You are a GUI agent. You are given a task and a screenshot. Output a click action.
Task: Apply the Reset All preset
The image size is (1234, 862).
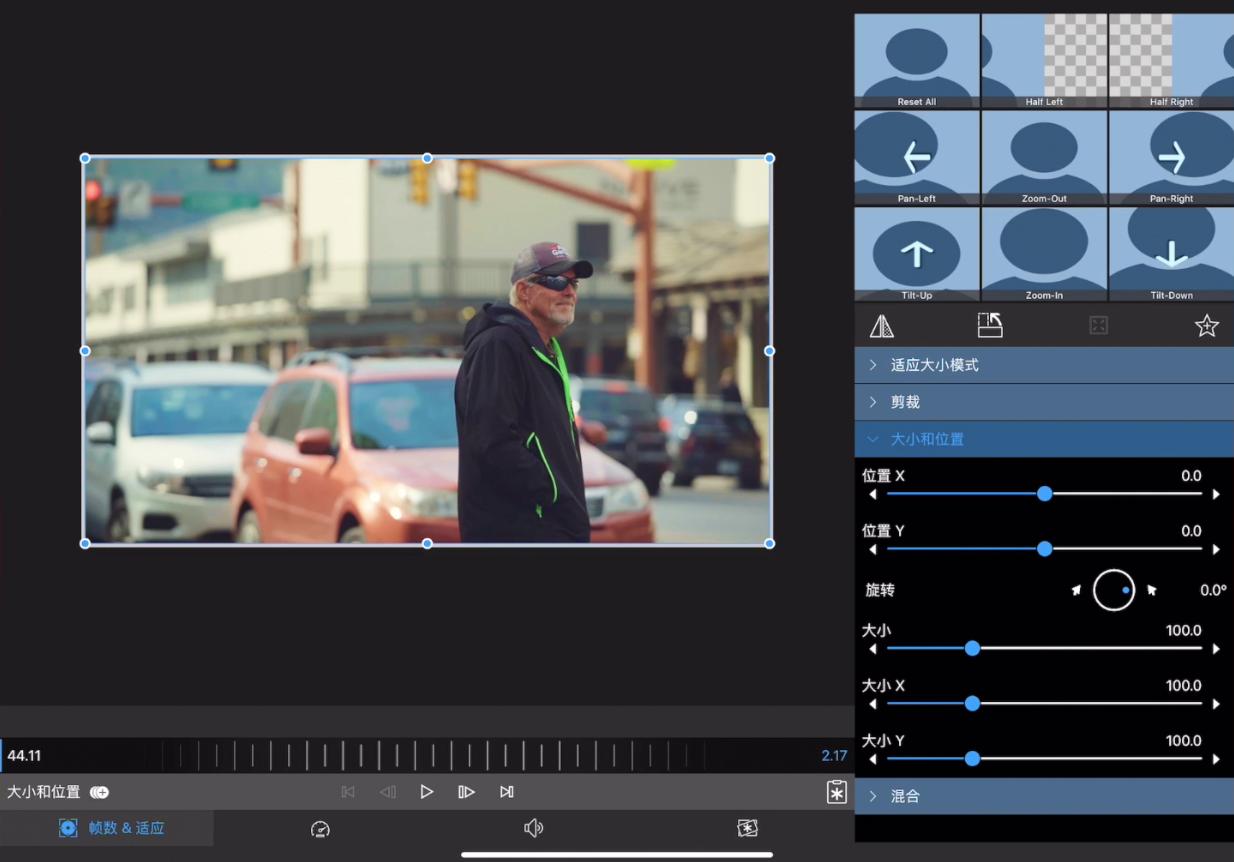916,58
